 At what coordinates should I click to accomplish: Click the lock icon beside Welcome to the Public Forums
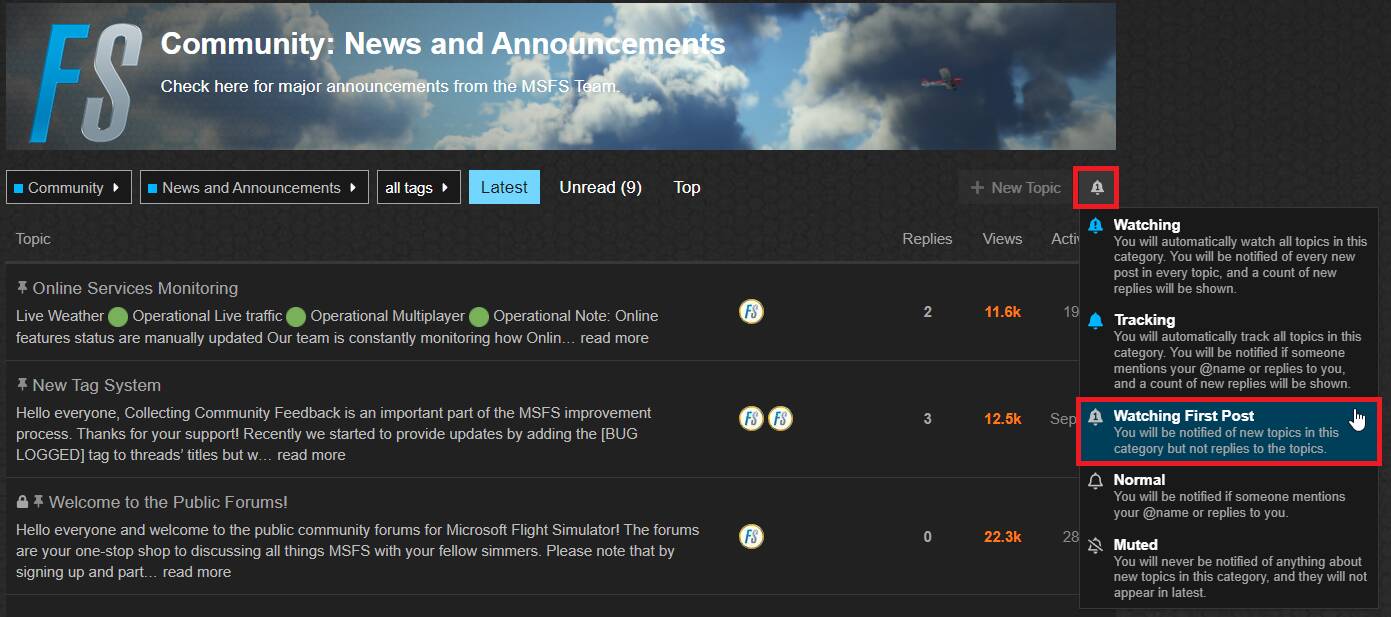point(22,502)
